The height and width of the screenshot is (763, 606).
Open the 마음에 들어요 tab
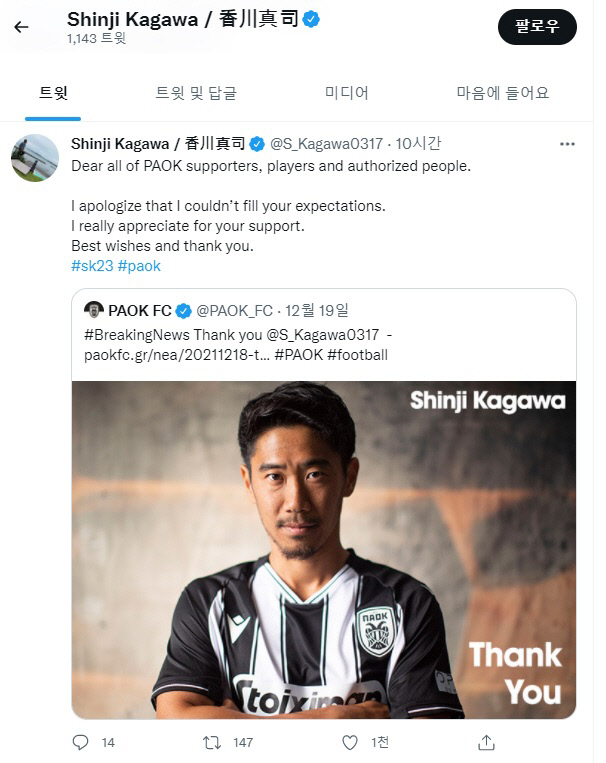(503, 93)
